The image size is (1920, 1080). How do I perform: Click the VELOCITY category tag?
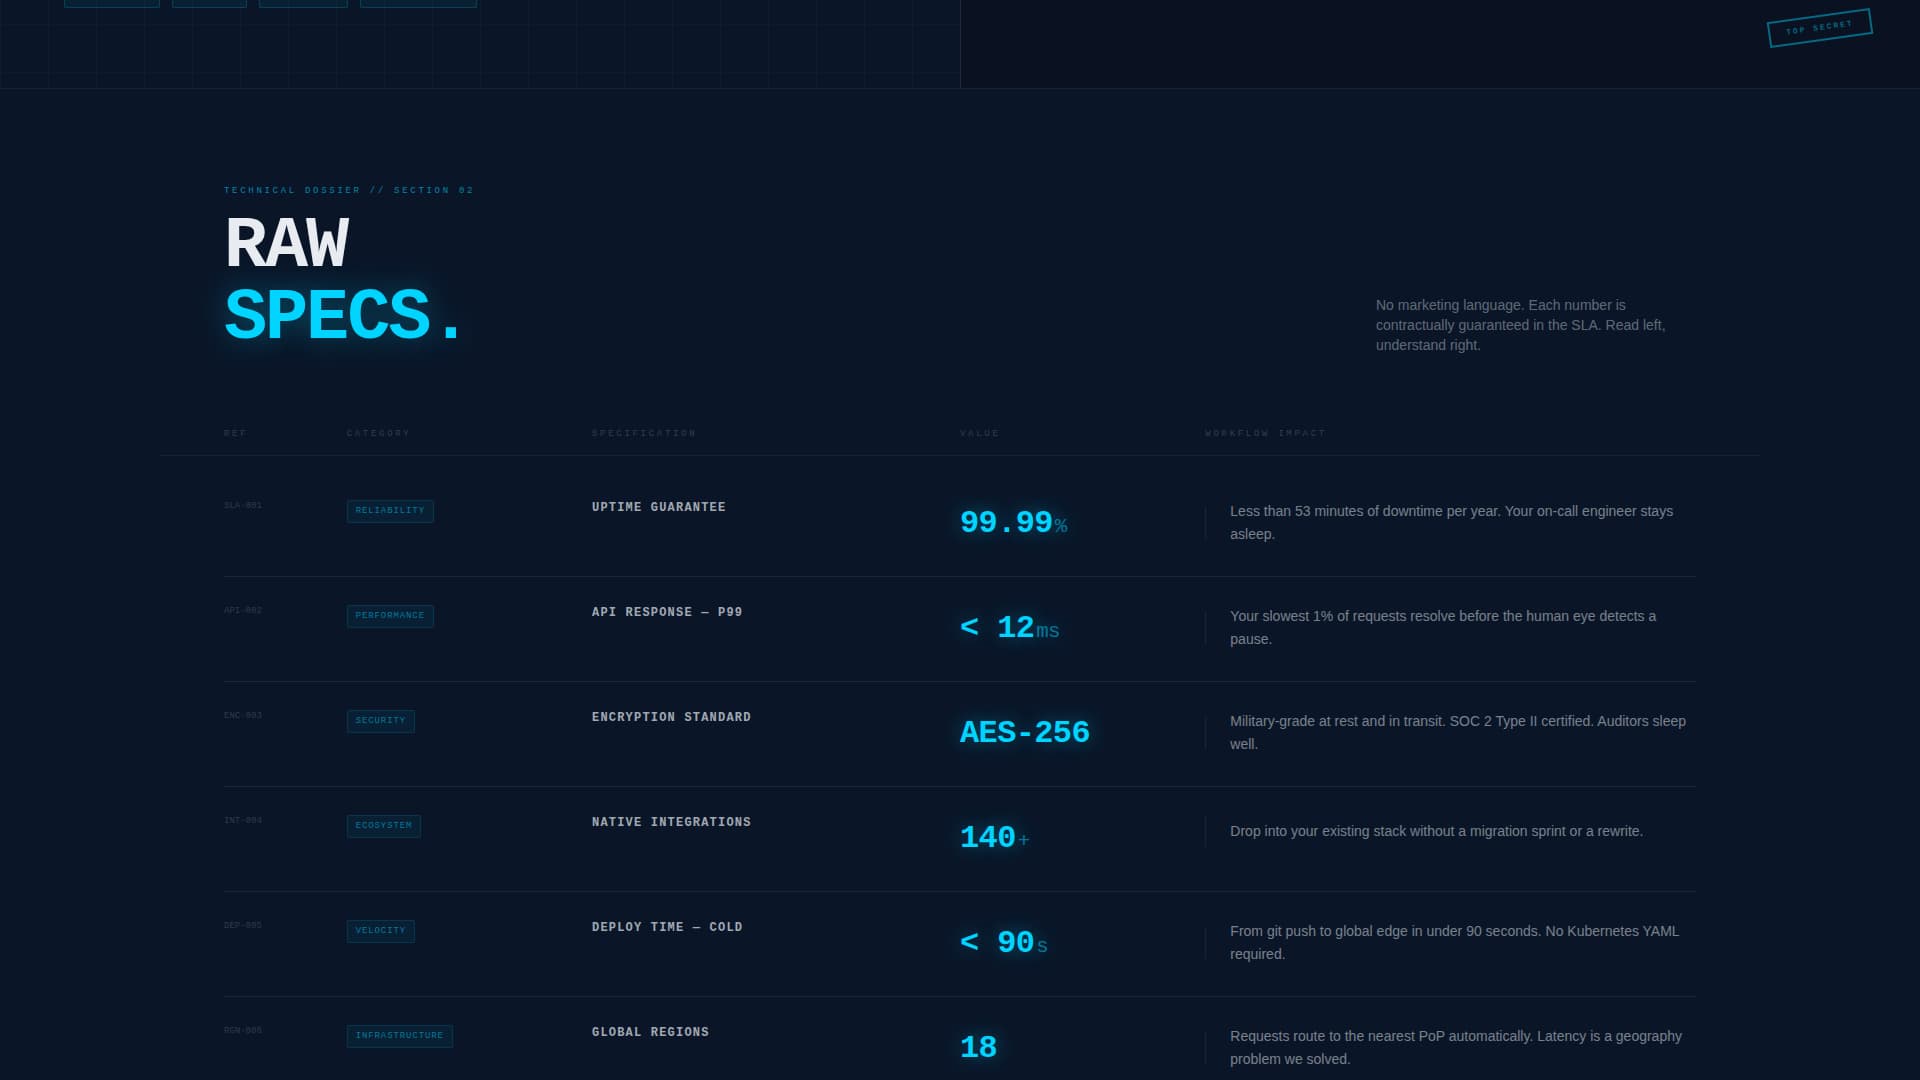point(381,931)
